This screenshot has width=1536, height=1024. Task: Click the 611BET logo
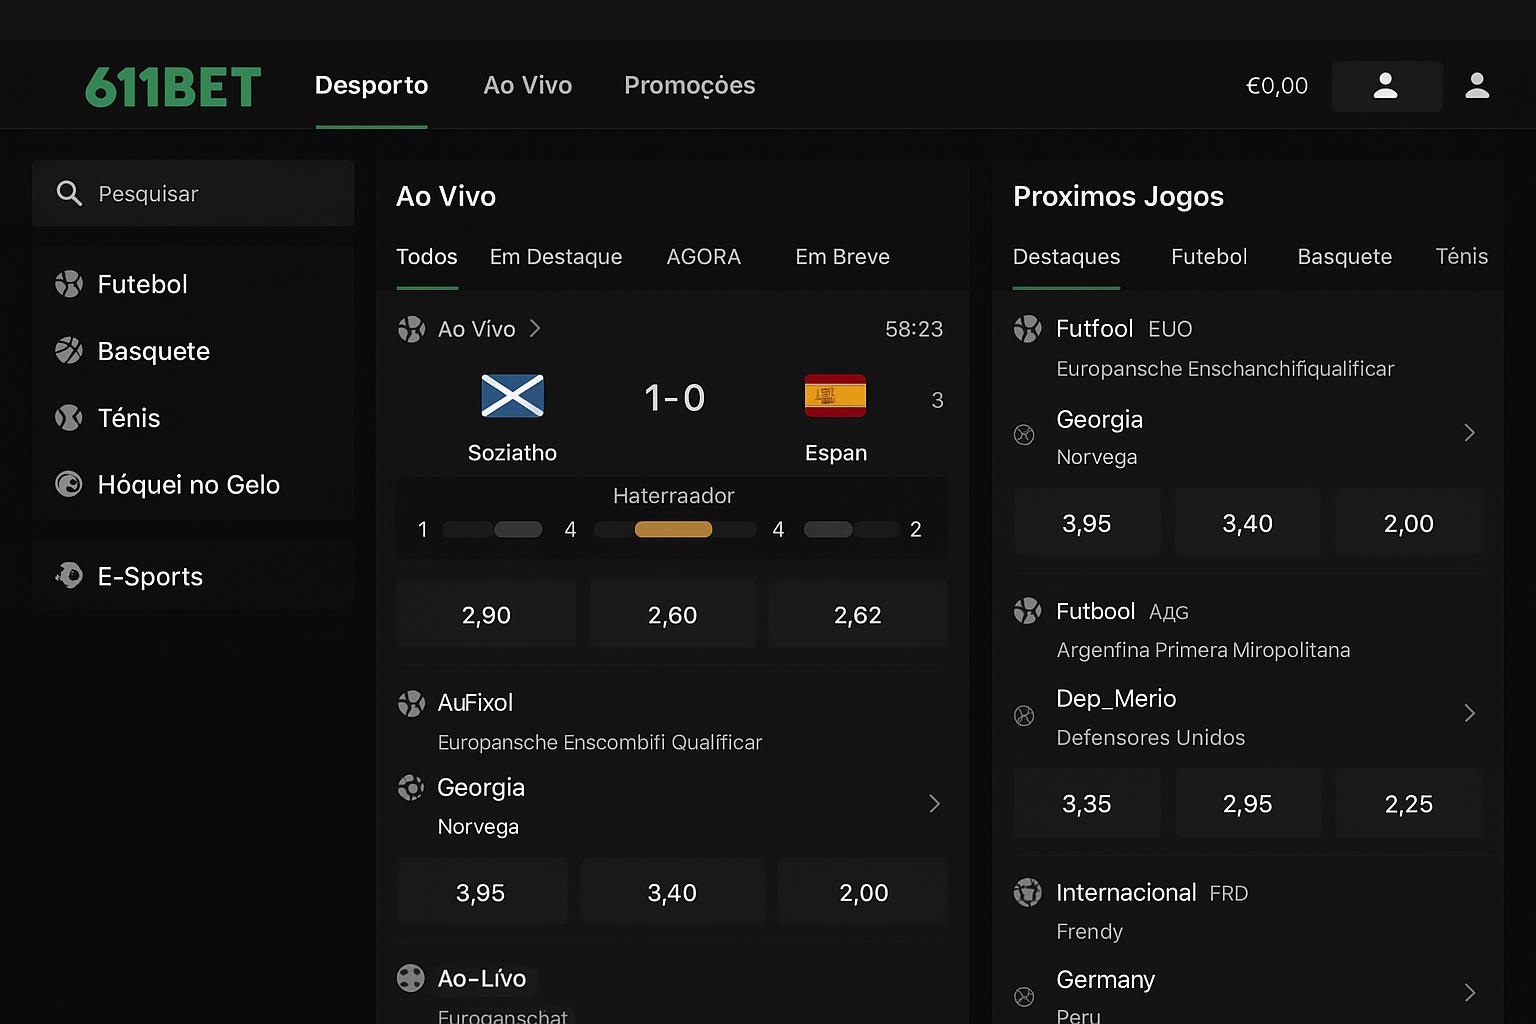point(173,86)
